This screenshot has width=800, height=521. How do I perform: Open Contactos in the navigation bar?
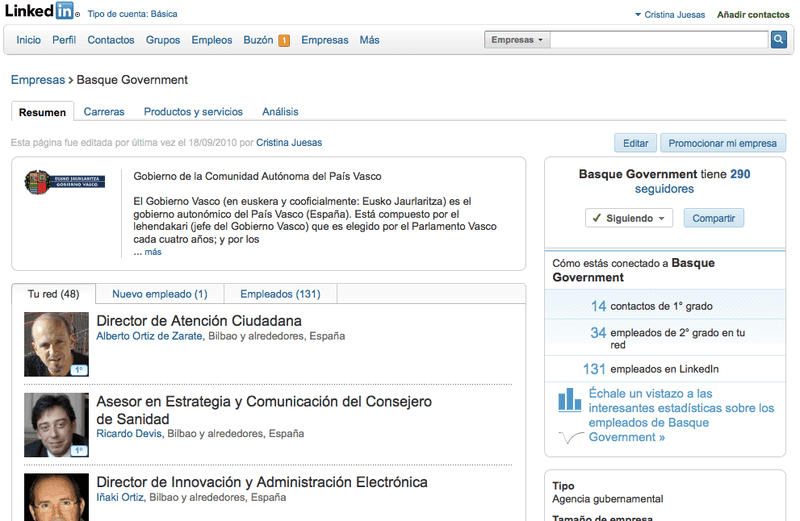pos(111,40)
